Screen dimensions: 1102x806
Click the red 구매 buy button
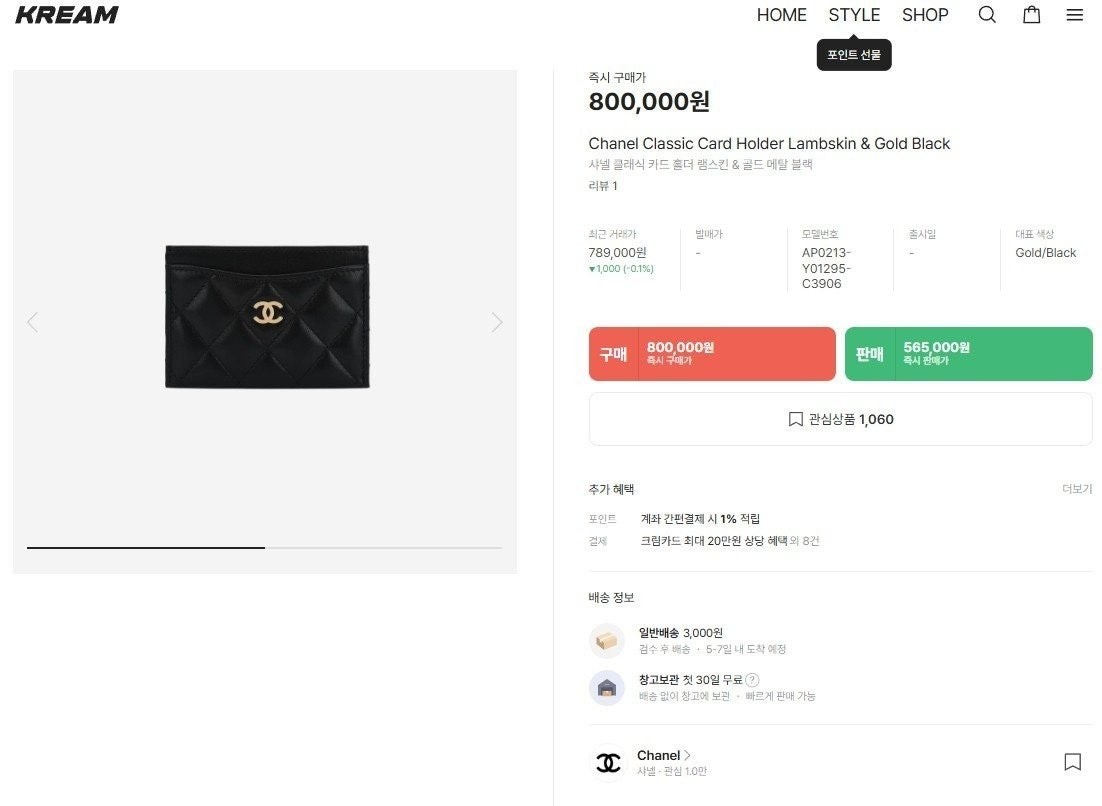(x=712, y=354)
